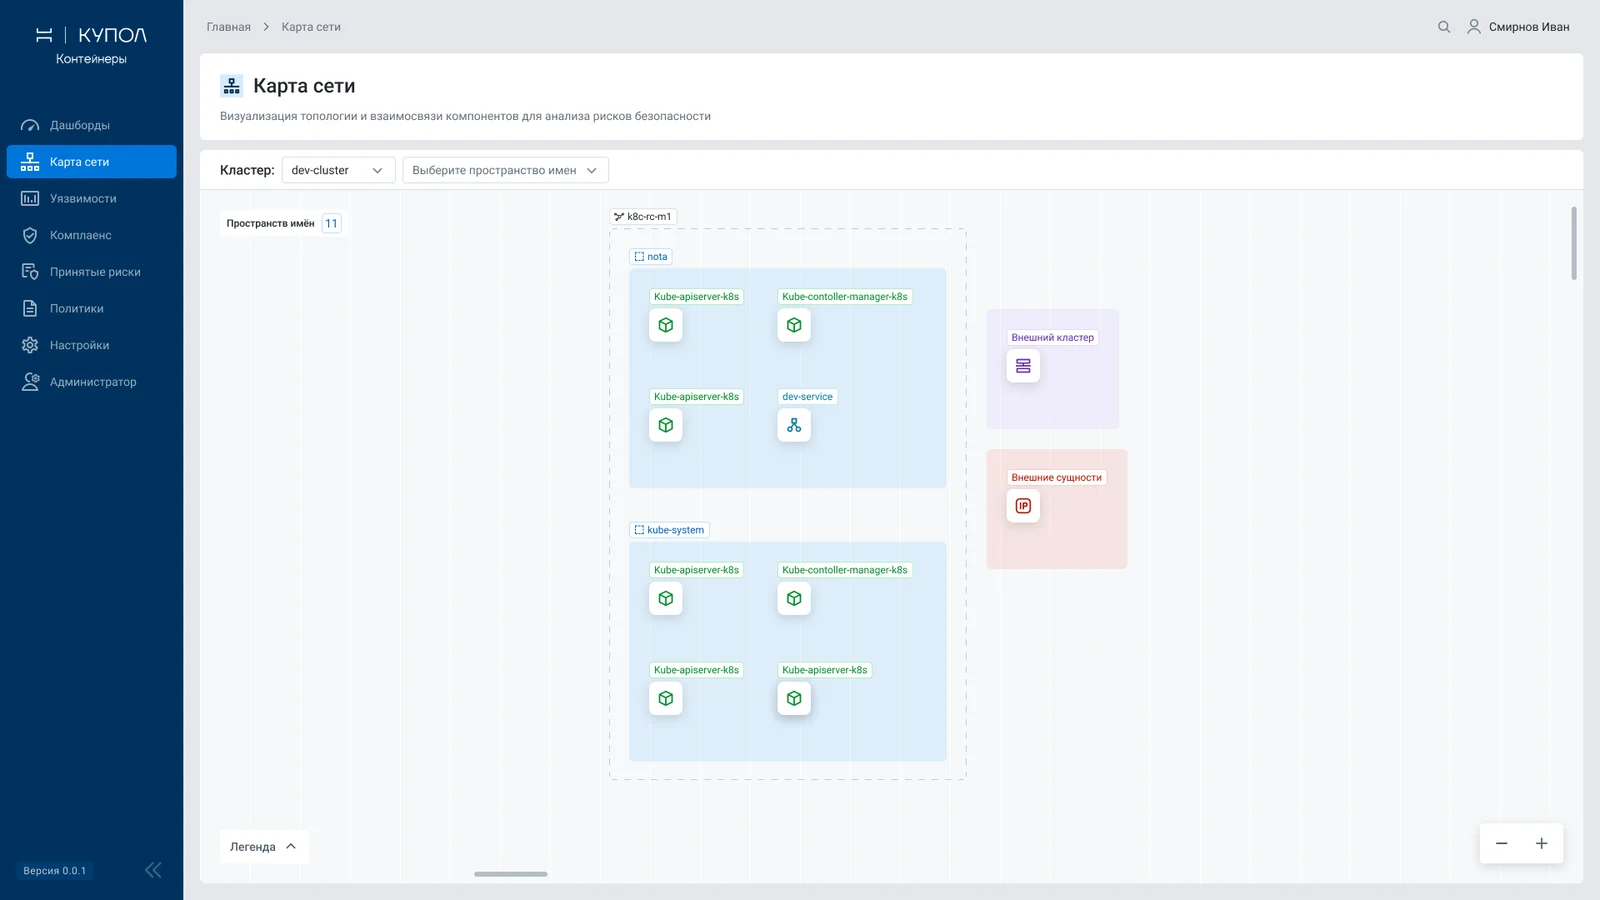
Task: Zoom in with the plus button
Action: point(1541,843)
